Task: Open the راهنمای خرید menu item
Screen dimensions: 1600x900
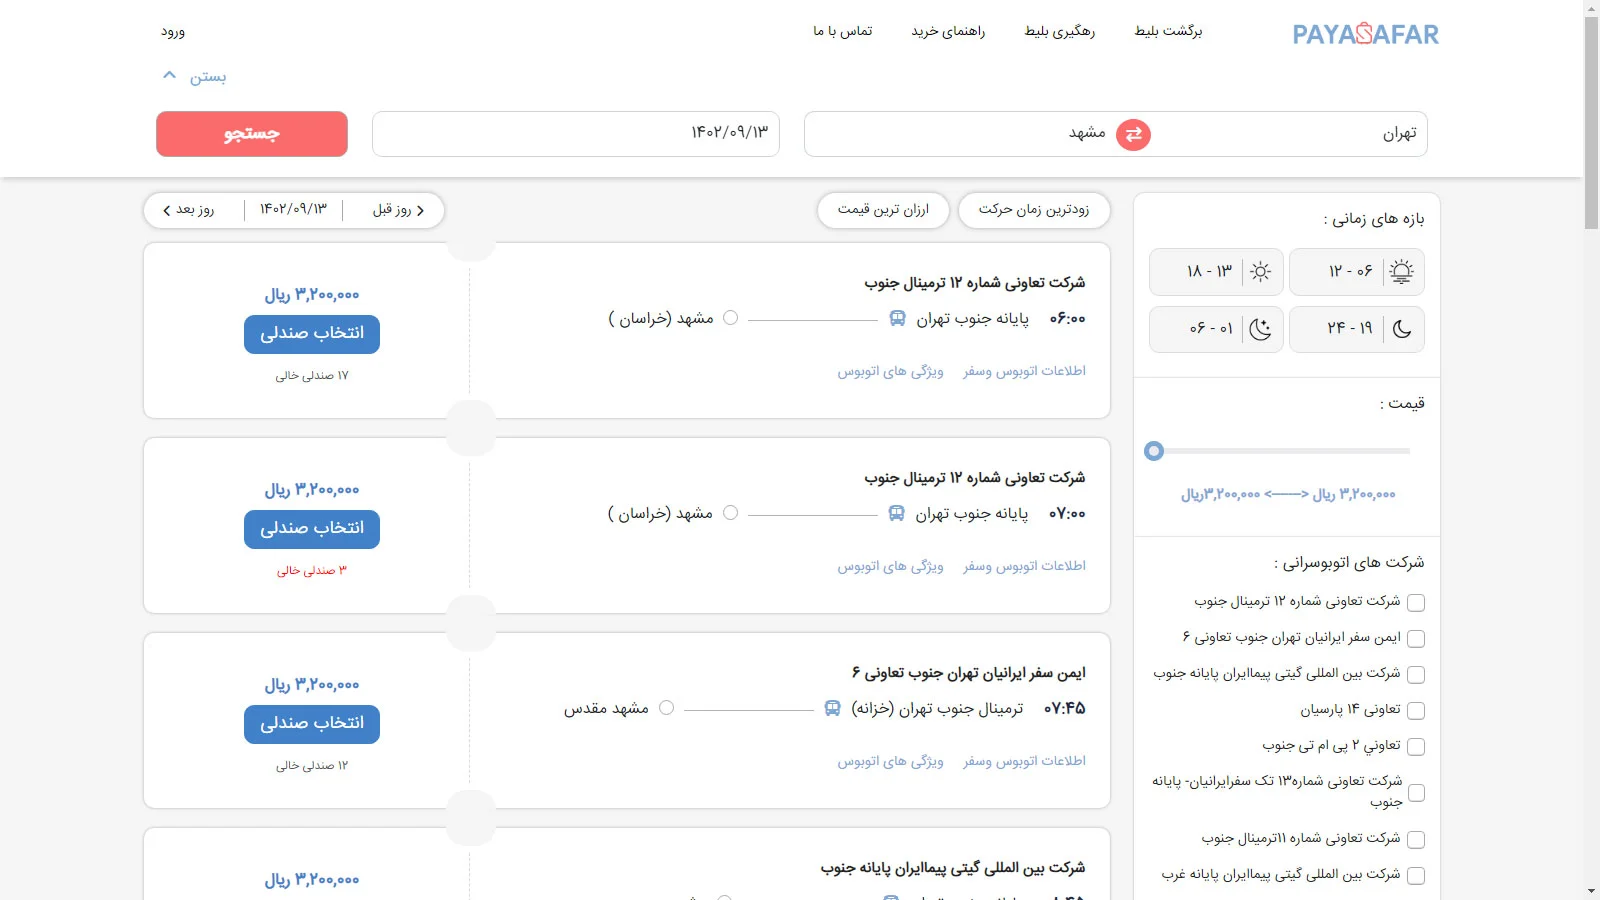Action: click(948, 31)
